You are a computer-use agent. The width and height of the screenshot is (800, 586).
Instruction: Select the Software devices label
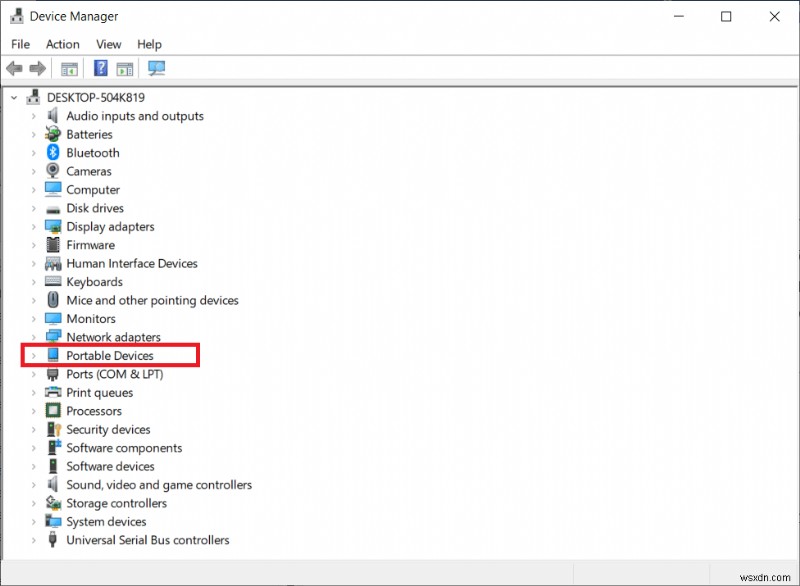(x=110, y=466)
